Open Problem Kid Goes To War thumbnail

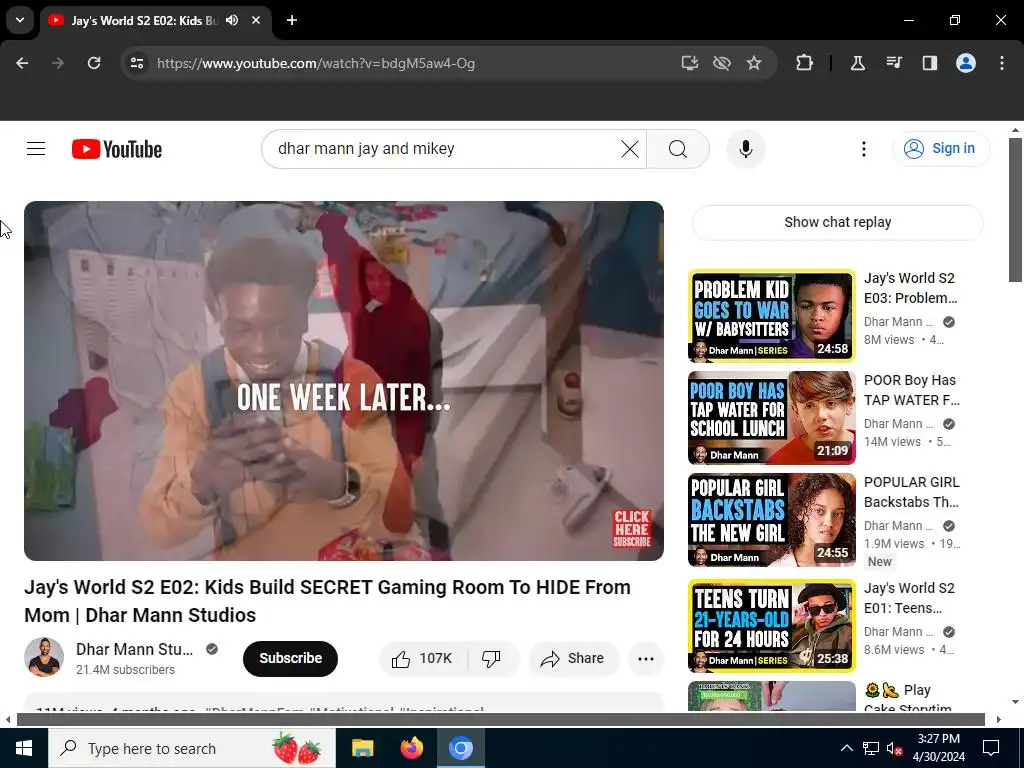coord(772,316)
